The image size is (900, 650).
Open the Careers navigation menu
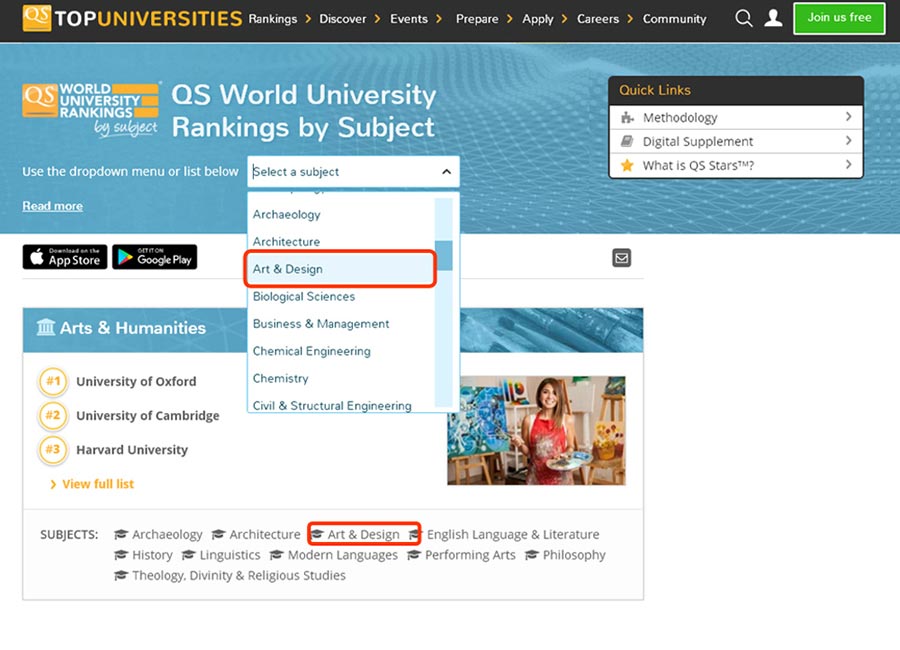598,19
